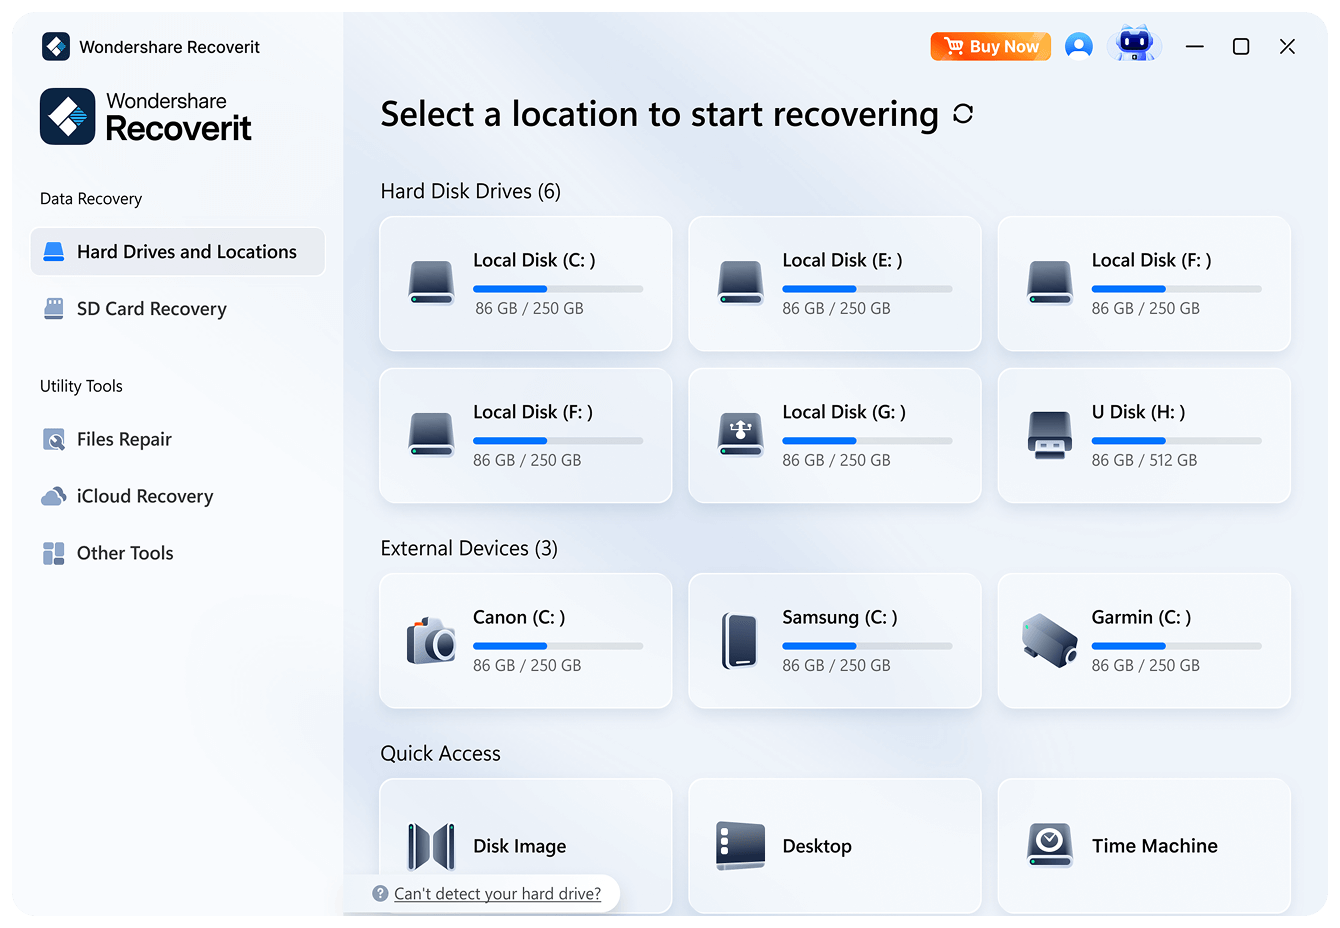The image size is (1340, 928).
Task: Select the Local Disk (C: ) label
Action: click(534, 260)
